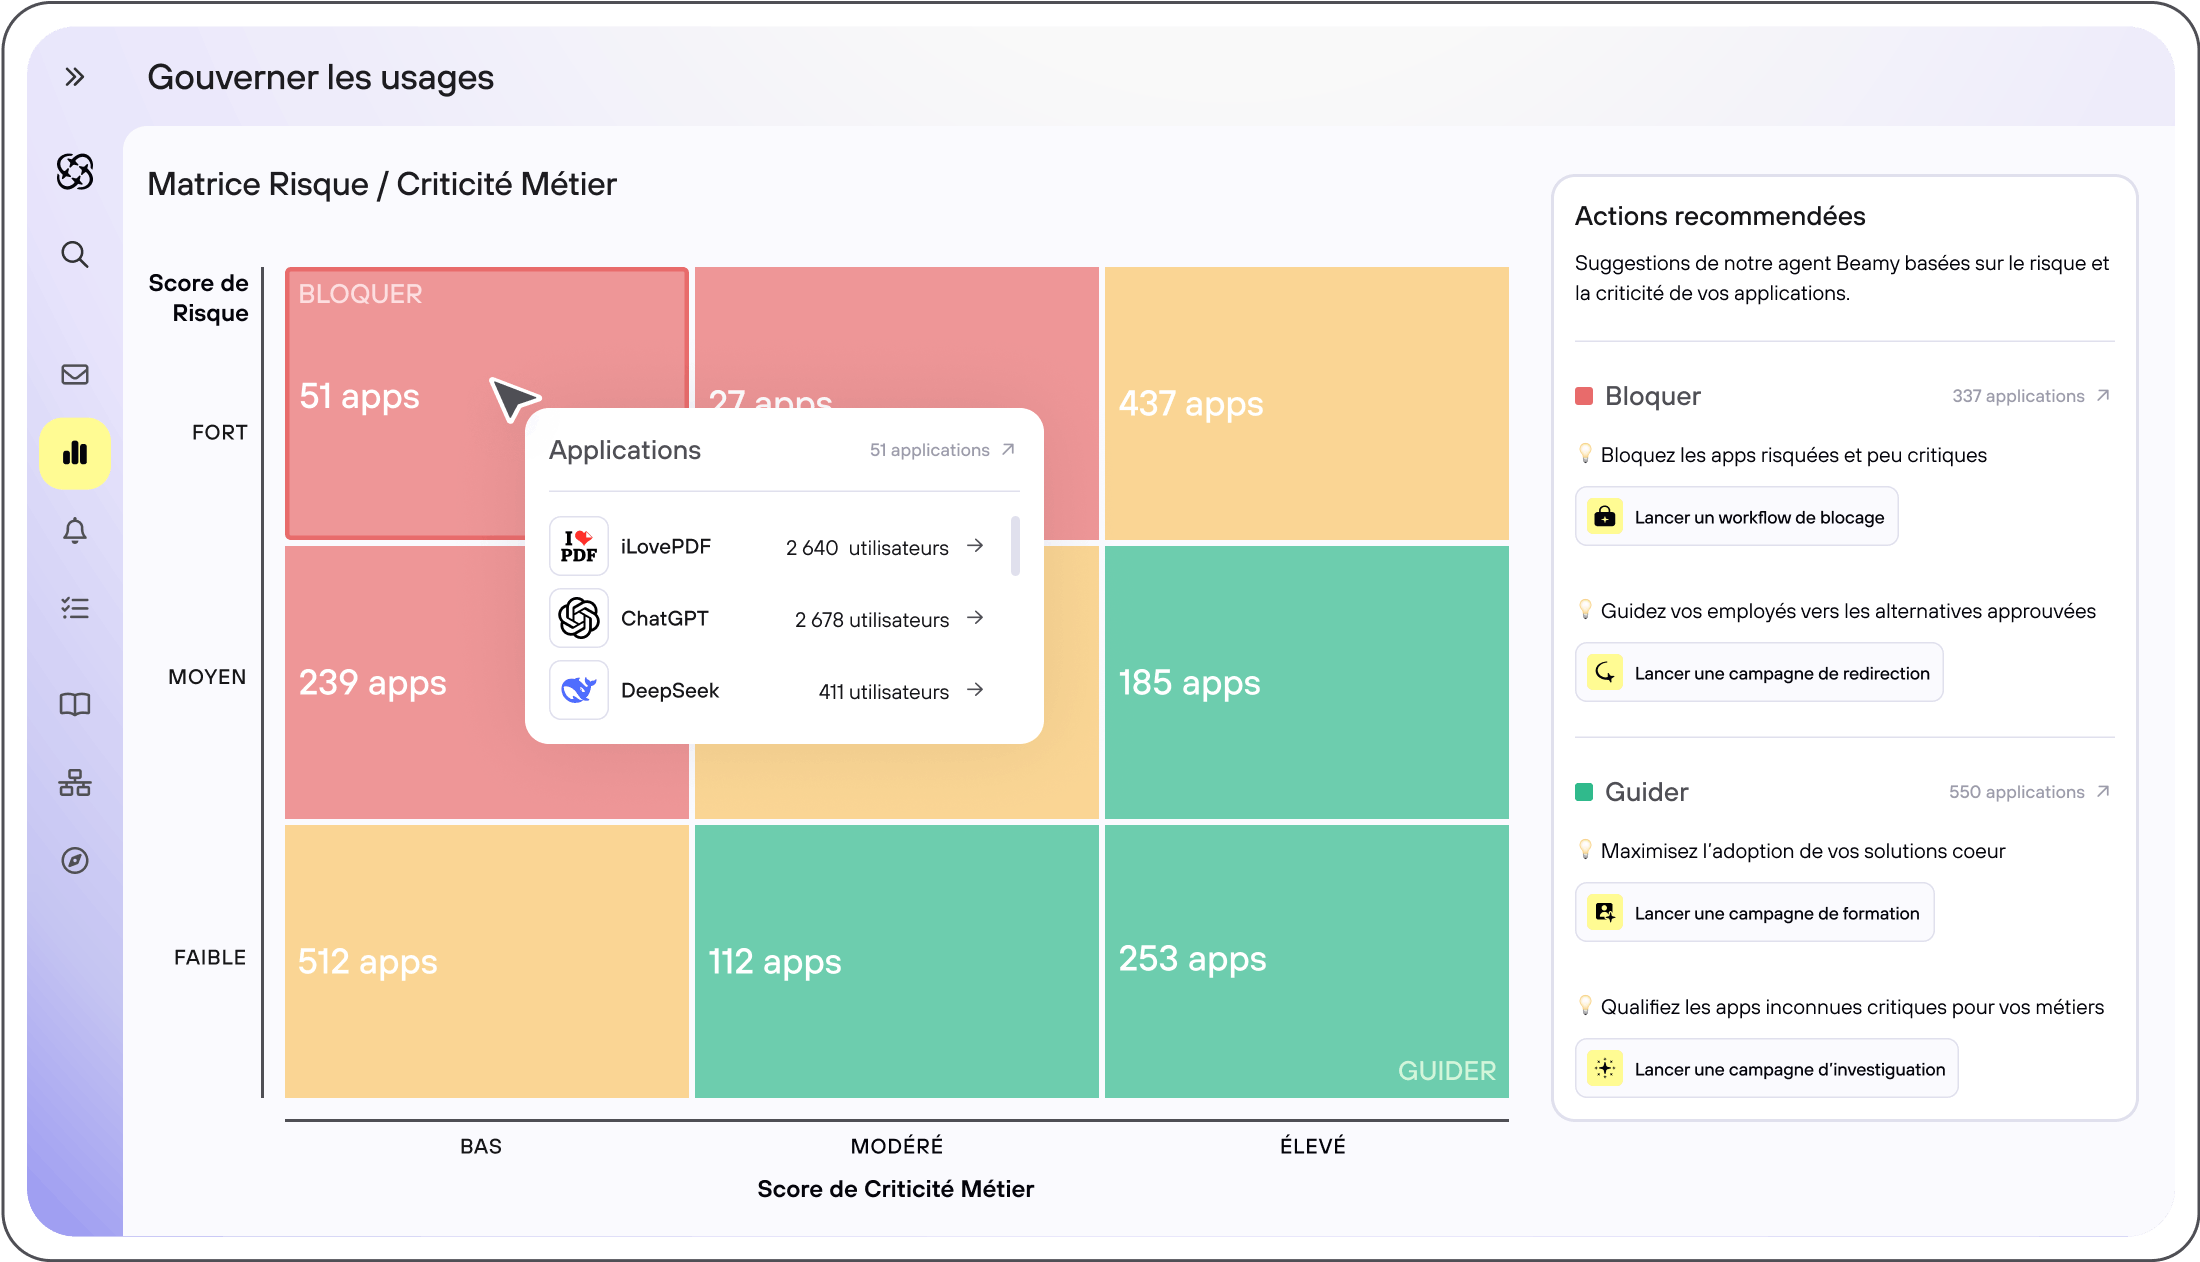The image size is (2200, 1262).
Task: Open 51 applications link in popup
Action: point(941,450)
